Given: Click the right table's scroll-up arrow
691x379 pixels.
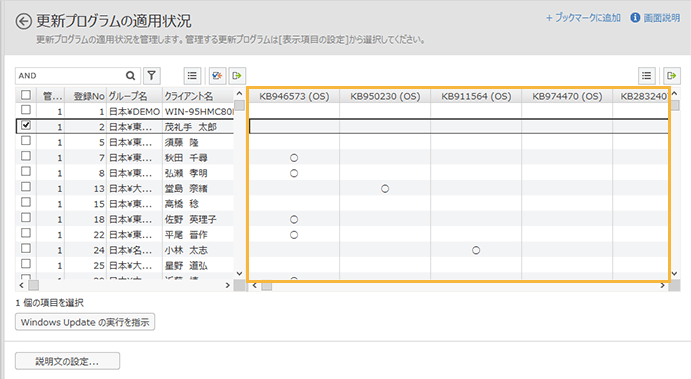Looking at the screenshot, I should tap(675, 93).
